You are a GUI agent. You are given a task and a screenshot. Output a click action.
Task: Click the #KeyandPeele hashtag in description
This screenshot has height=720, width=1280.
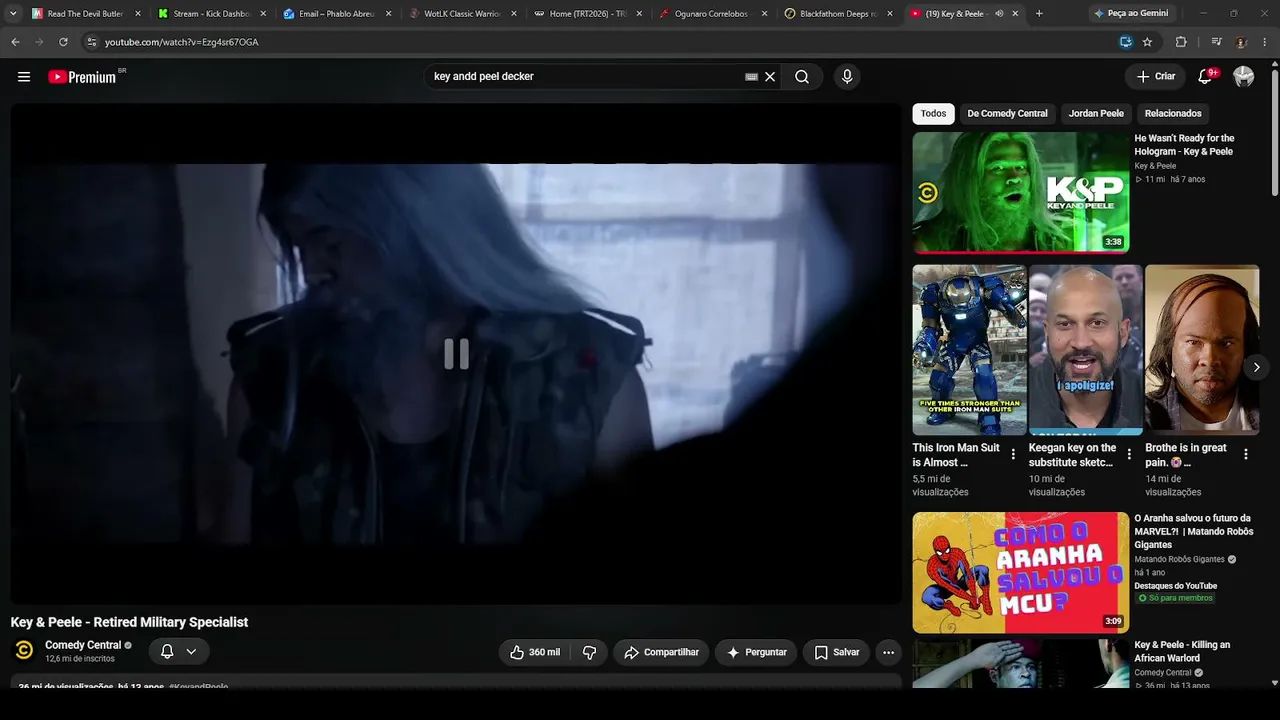tap(198, 687)
